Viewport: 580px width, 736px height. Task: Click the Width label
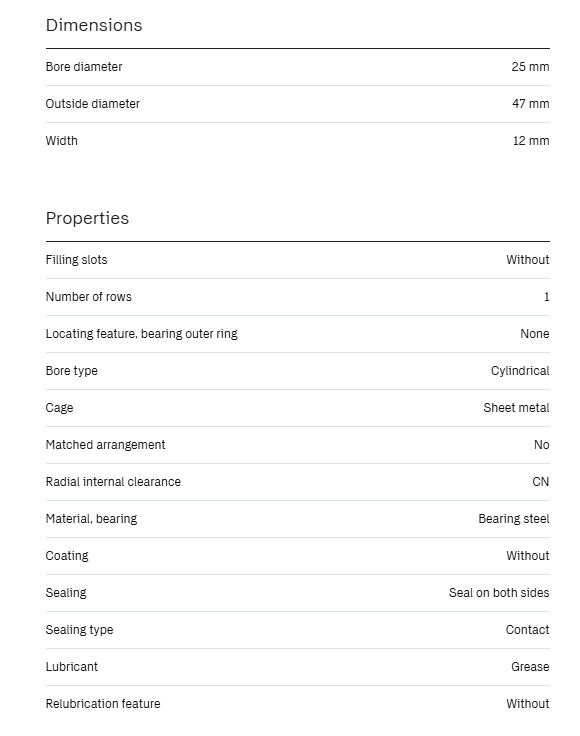click(61, 141)
